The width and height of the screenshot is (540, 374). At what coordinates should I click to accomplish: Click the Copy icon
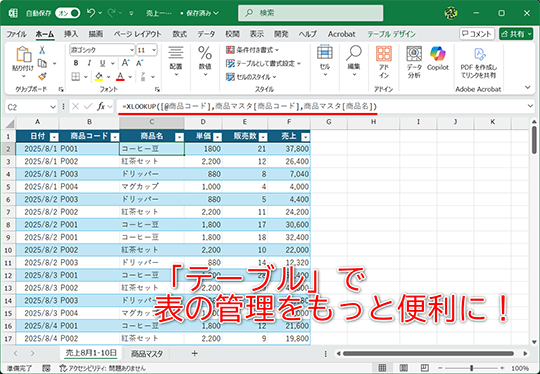42,63
